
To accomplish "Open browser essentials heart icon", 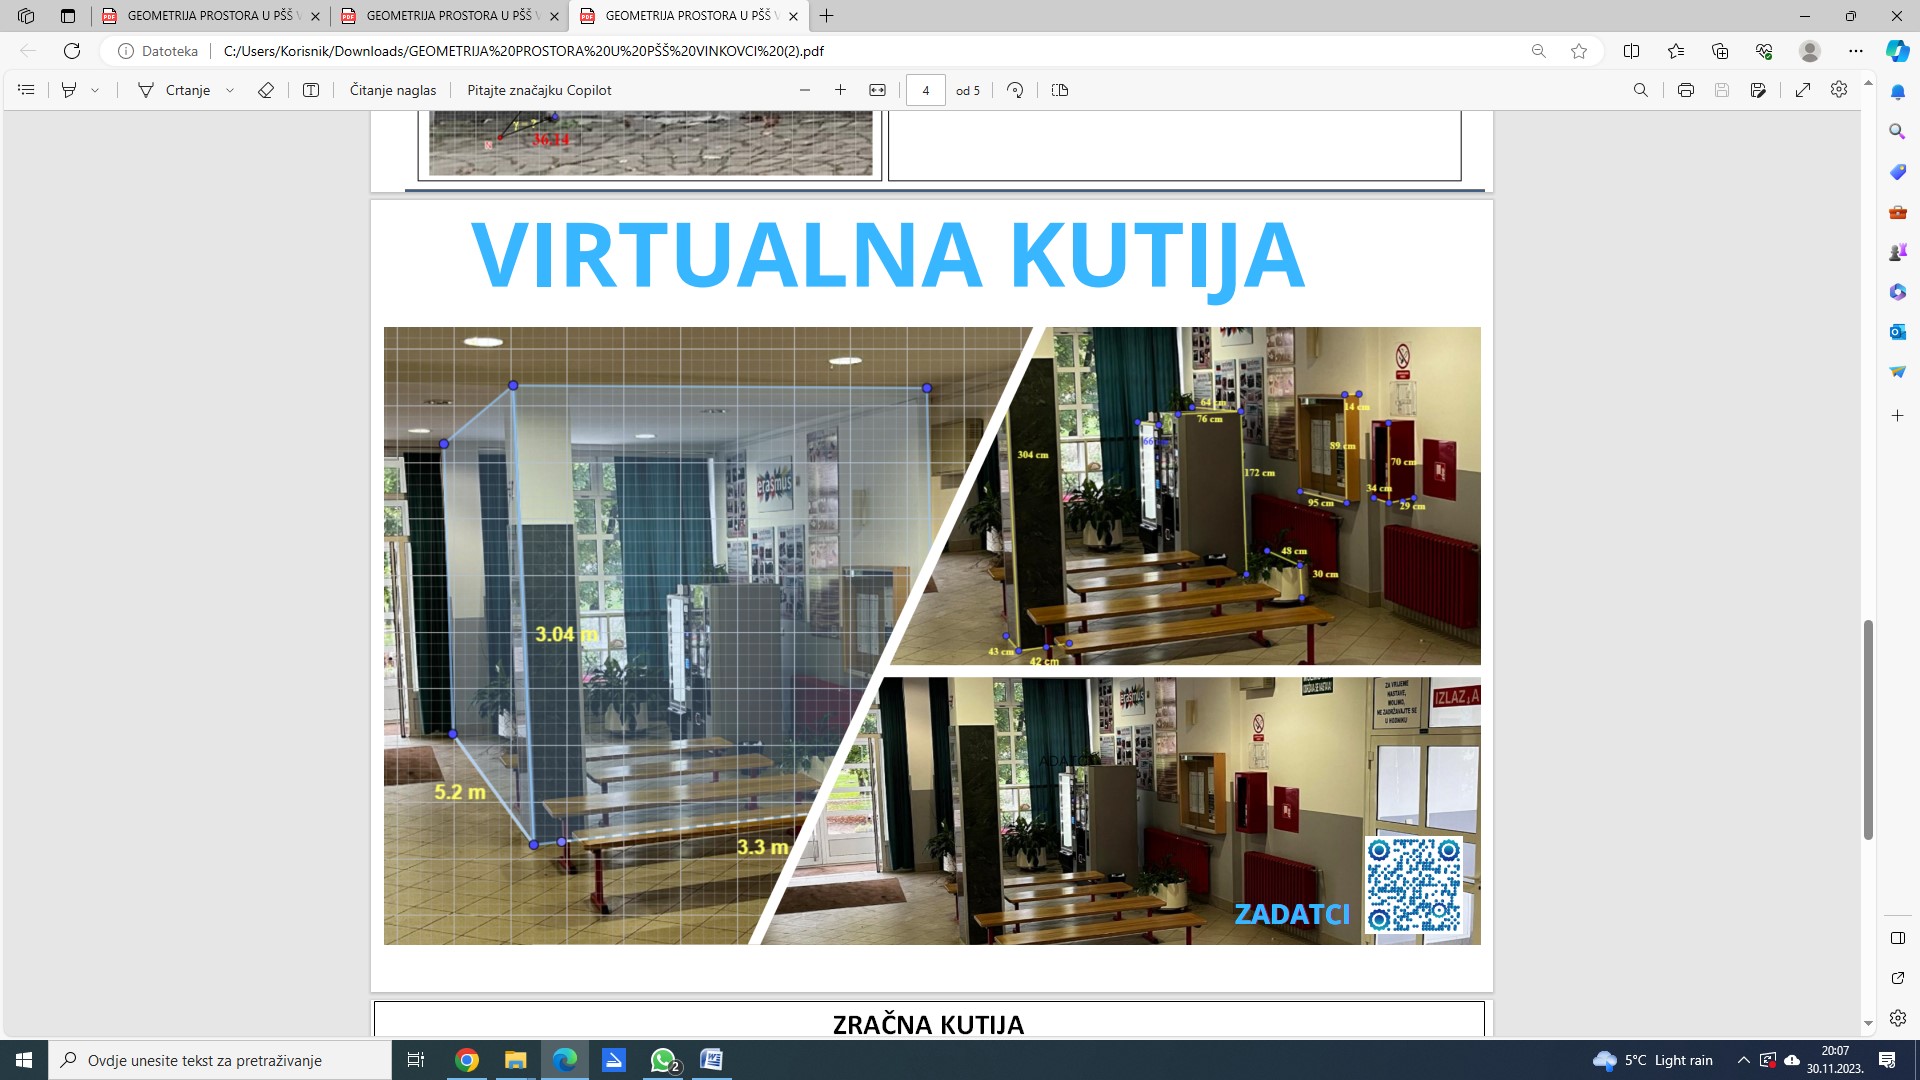I will pyautogui.click(x=1764, y=51).
